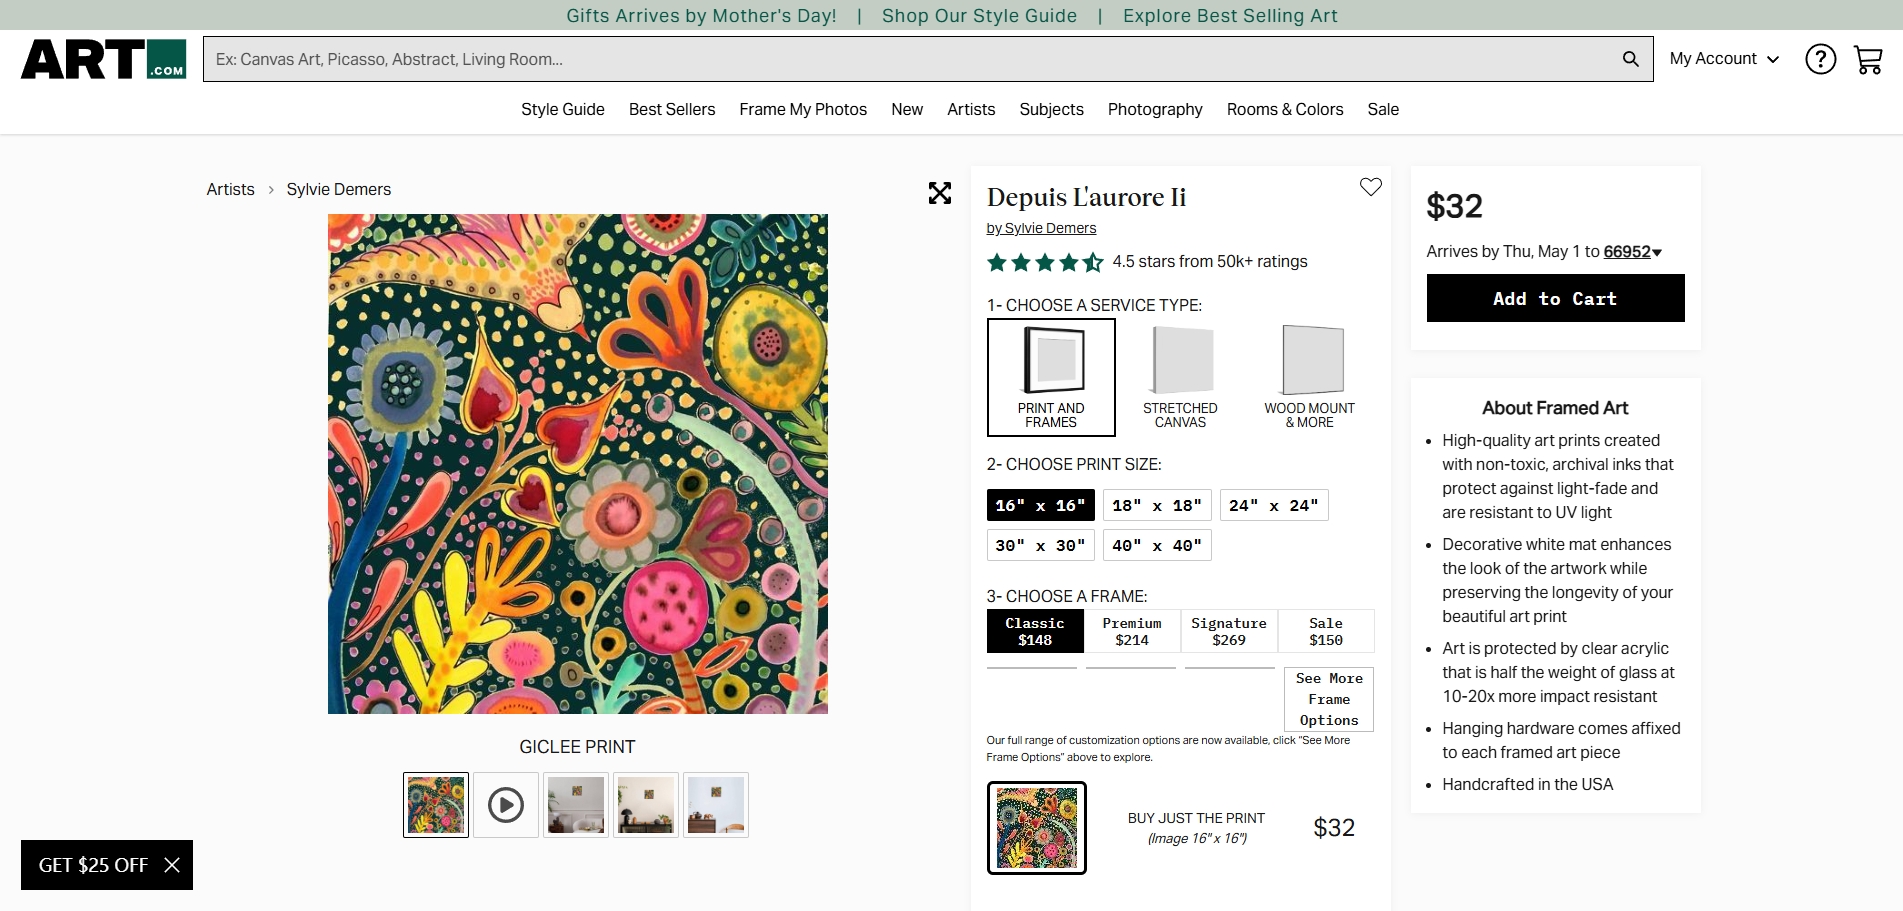This screenshot has height=911, width=1903.
Task: Switch to the Premium $214 frame tab
Action: click(1132, 631)
